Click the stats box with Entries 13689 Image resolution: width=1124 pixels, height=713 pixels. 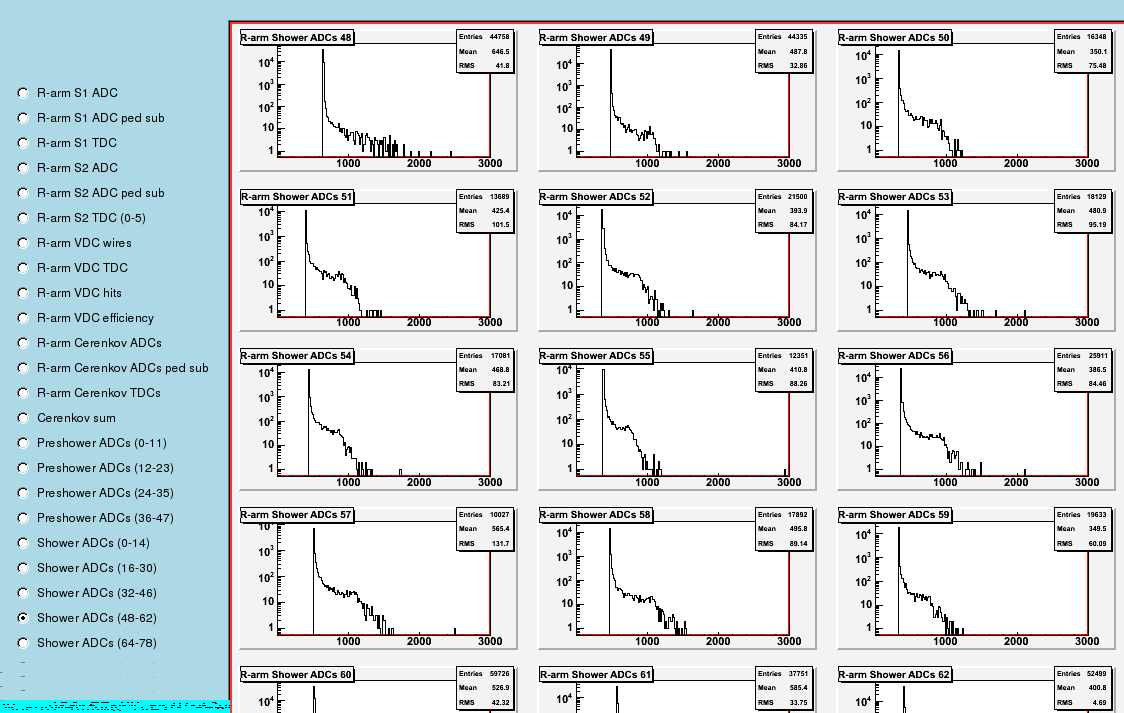click(485, 210)
